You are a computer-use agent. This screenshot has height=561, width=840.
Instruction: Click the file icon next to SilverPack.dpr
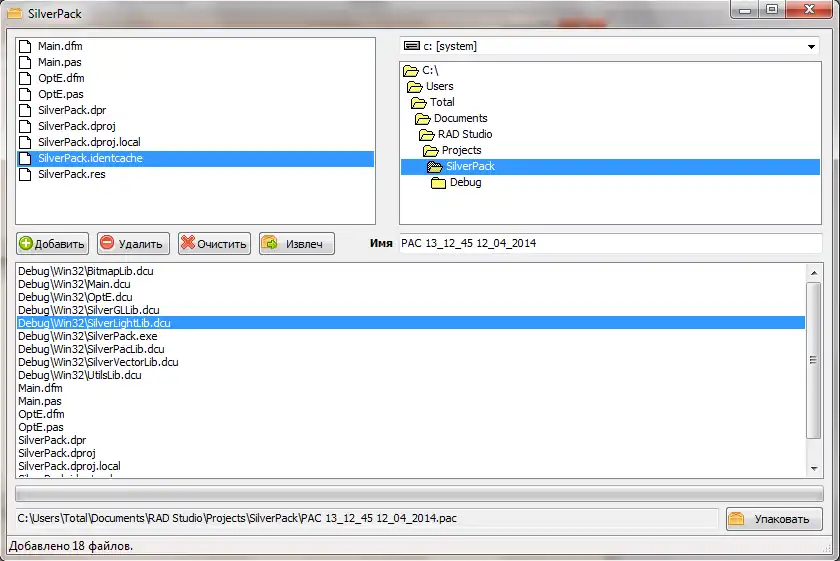click(x=25, y=110)
